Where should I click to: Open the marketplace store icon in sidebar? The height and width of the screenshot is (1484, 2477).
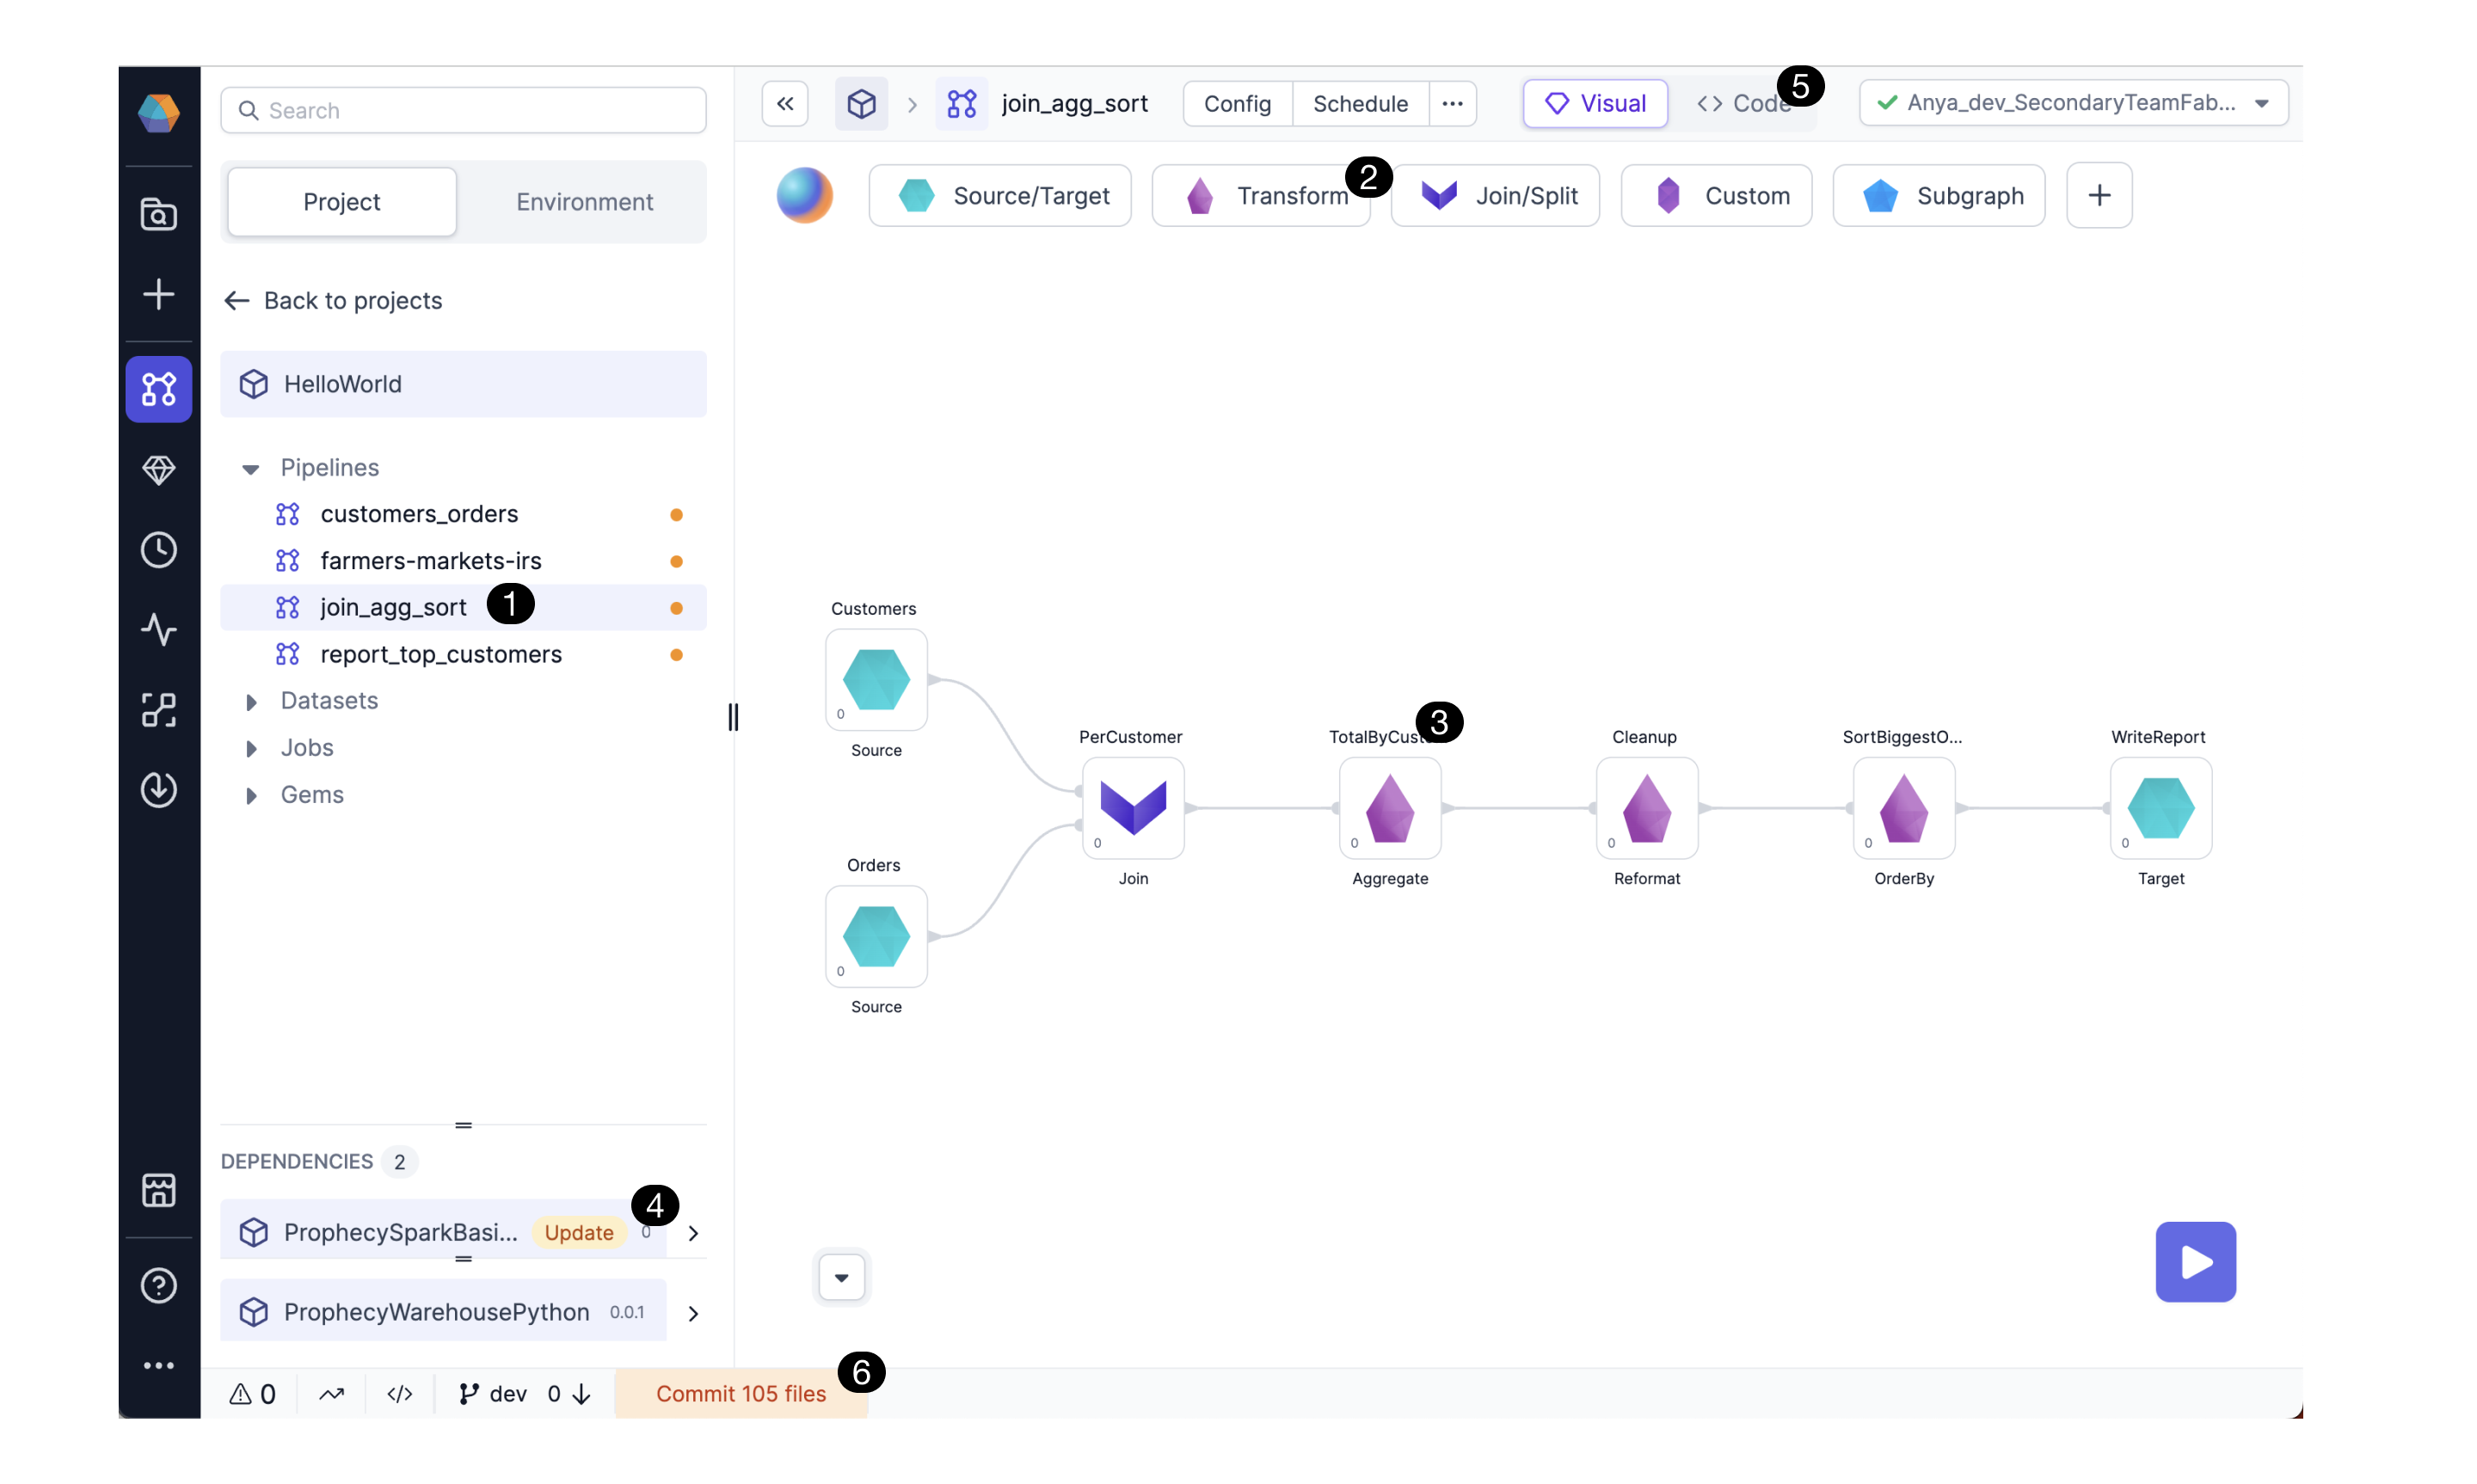click(x=159, y=1190)
